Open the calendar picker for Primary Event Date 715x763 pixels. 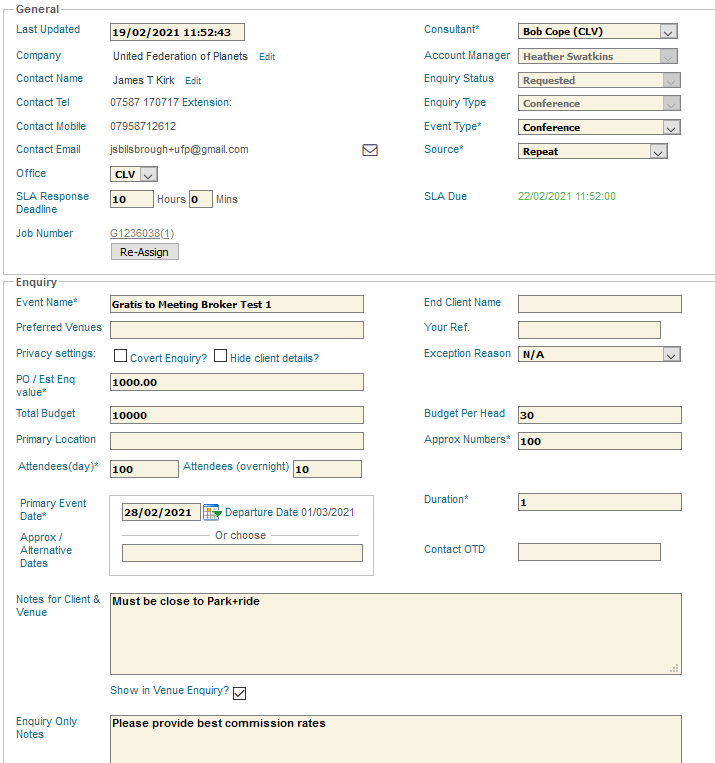(212, 512)
